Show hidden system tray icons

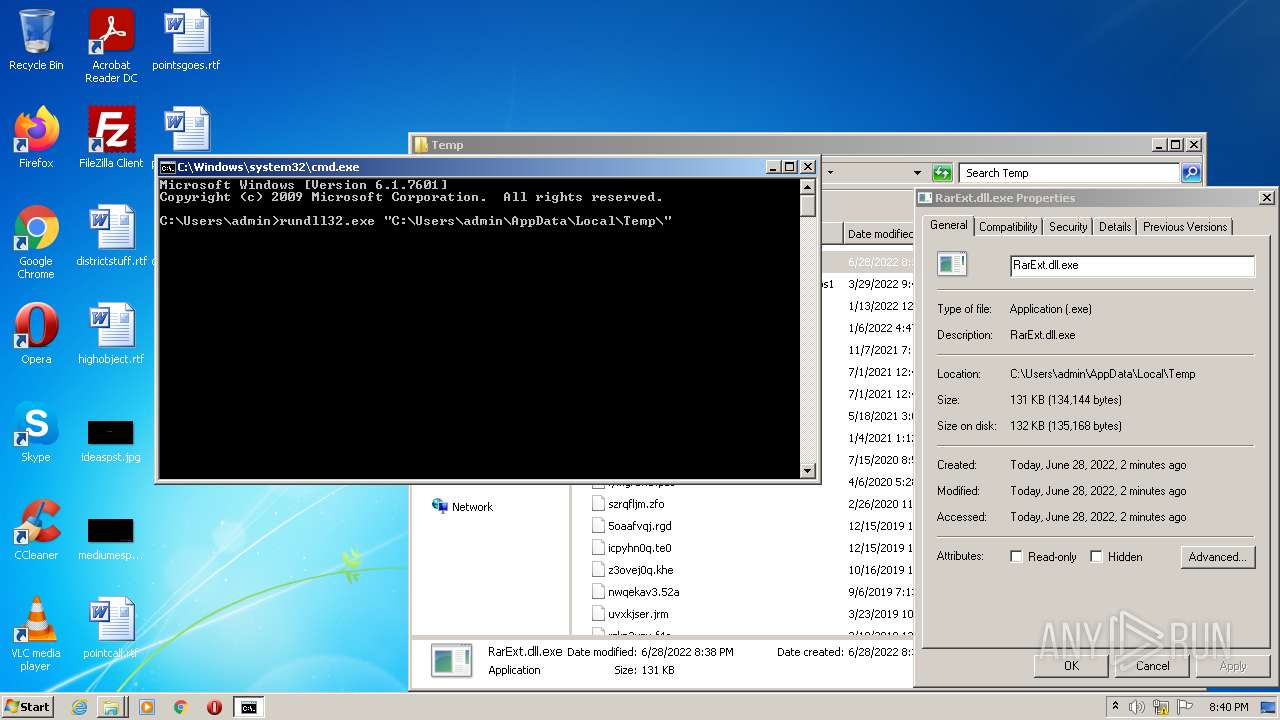tap(1115, 707)
